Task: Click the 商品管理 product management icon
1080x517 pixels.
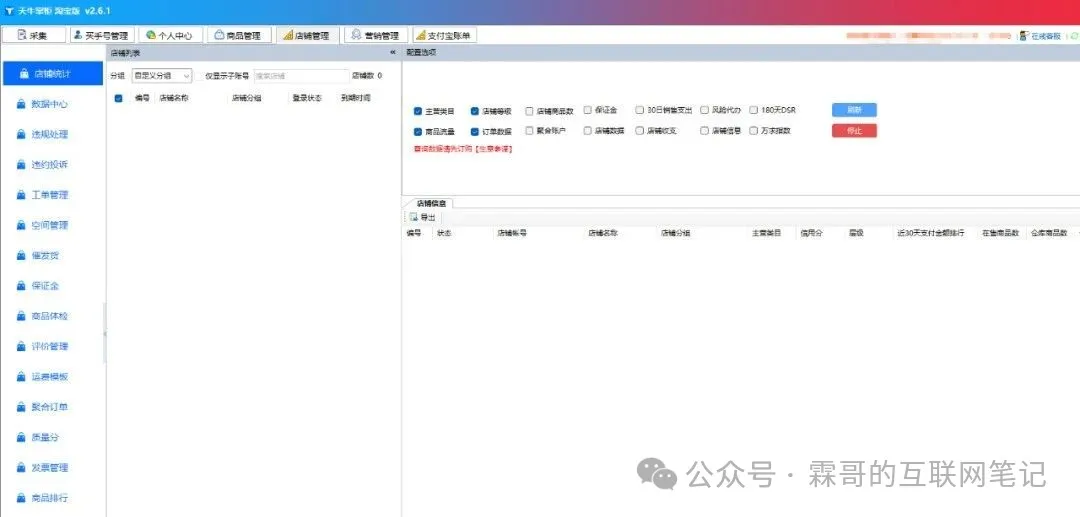Action: (x=218, y=35)
